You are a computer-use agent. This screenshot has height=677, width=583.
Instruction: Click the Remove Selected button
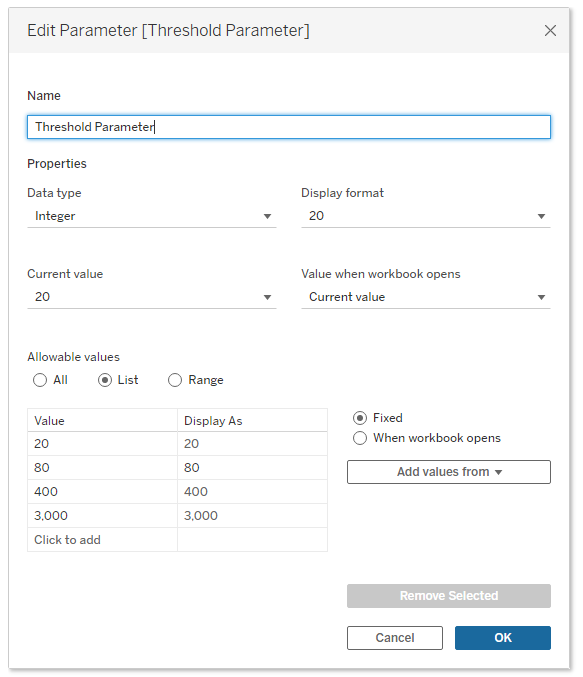coord(449,596)
